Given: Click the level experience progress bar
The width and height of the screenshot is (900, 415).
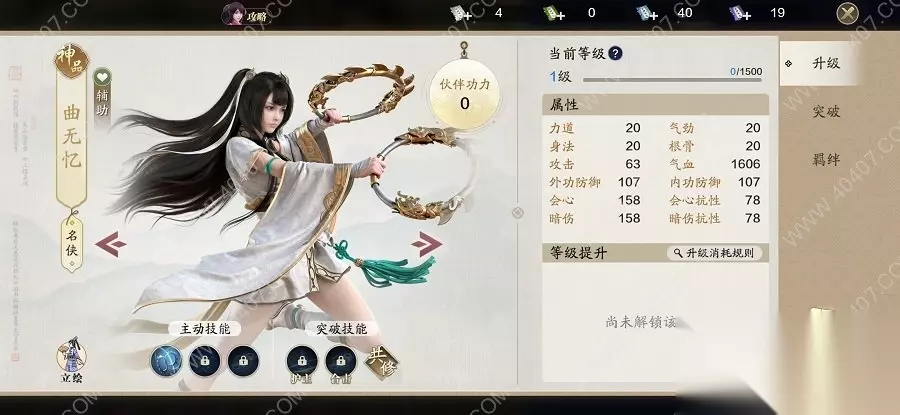Looking at the screenshot, I should point(672,80).
